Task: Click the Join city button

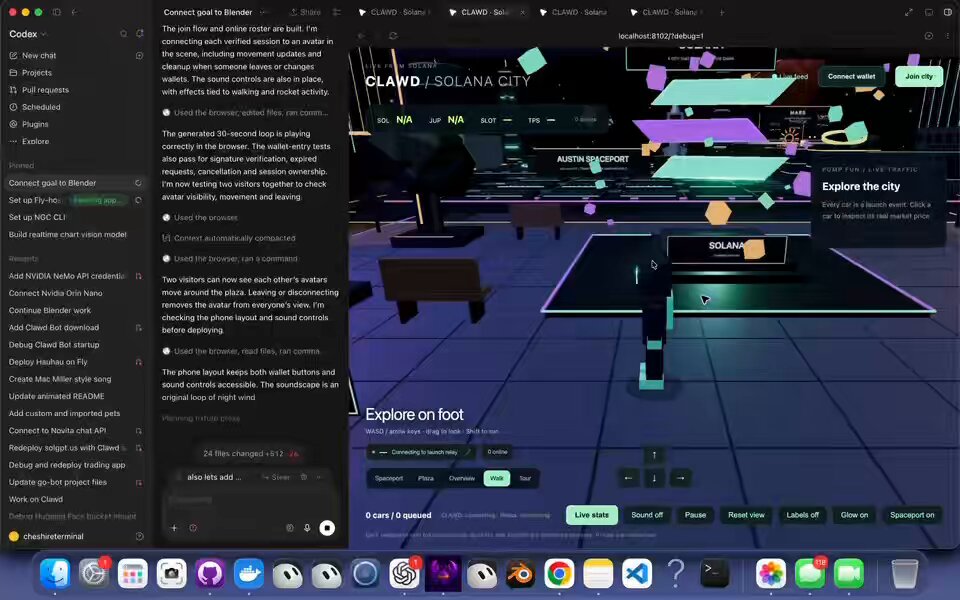Action: (919, 77)
